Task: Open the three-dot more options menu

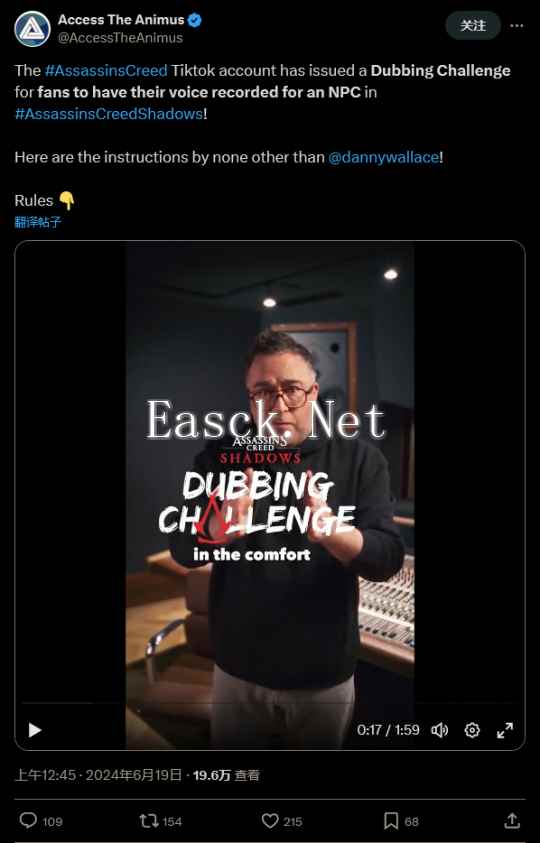Action: coord(517,25)
